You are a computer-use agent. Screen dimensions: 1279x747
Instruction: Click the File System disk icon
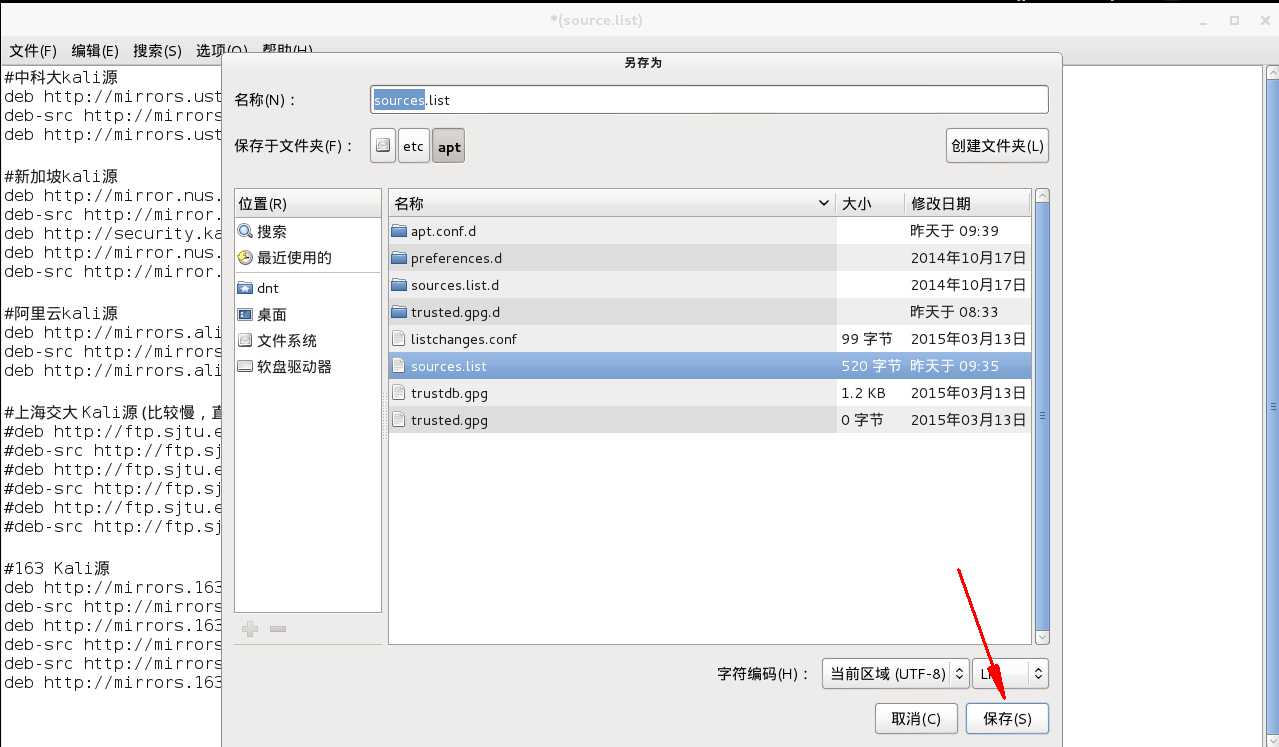245,341
